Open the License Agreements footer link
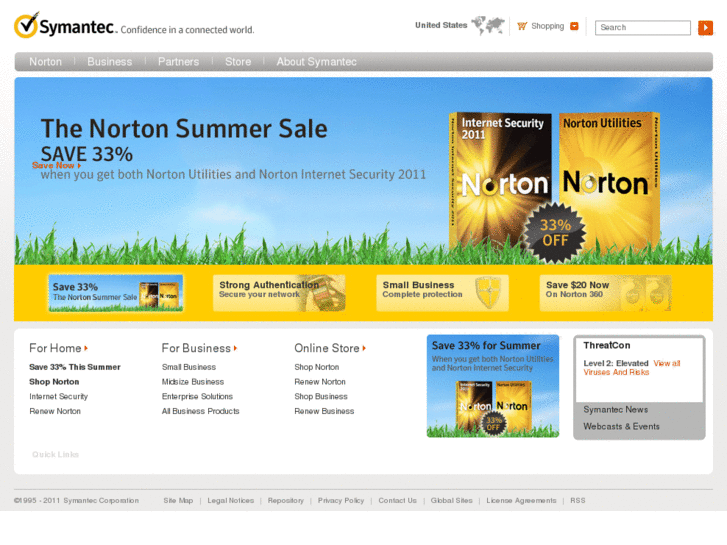727x545 pixels. coord(521,500)
